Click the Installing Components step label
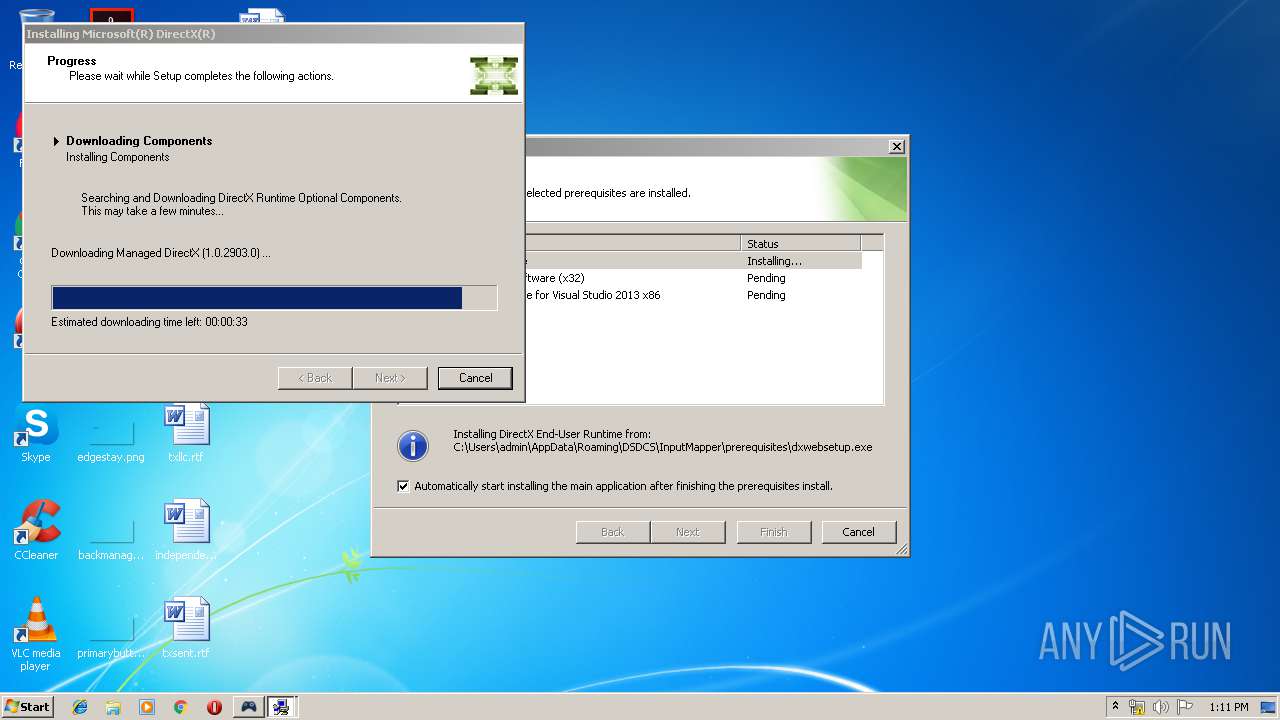 [118, 157]
